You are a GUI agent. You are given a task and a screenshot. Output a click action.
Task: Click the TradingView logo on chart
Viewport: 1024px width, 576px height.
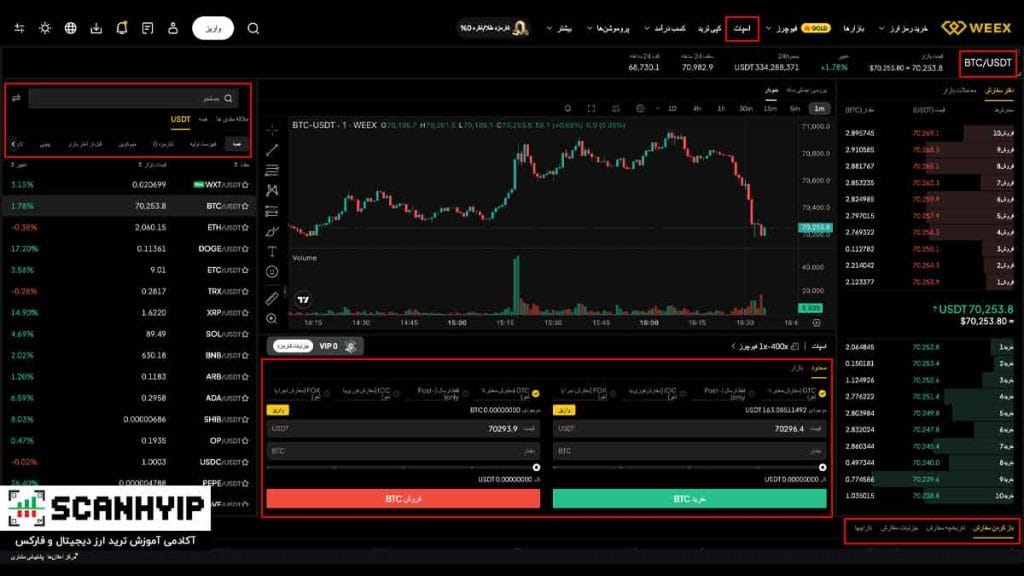303,300
